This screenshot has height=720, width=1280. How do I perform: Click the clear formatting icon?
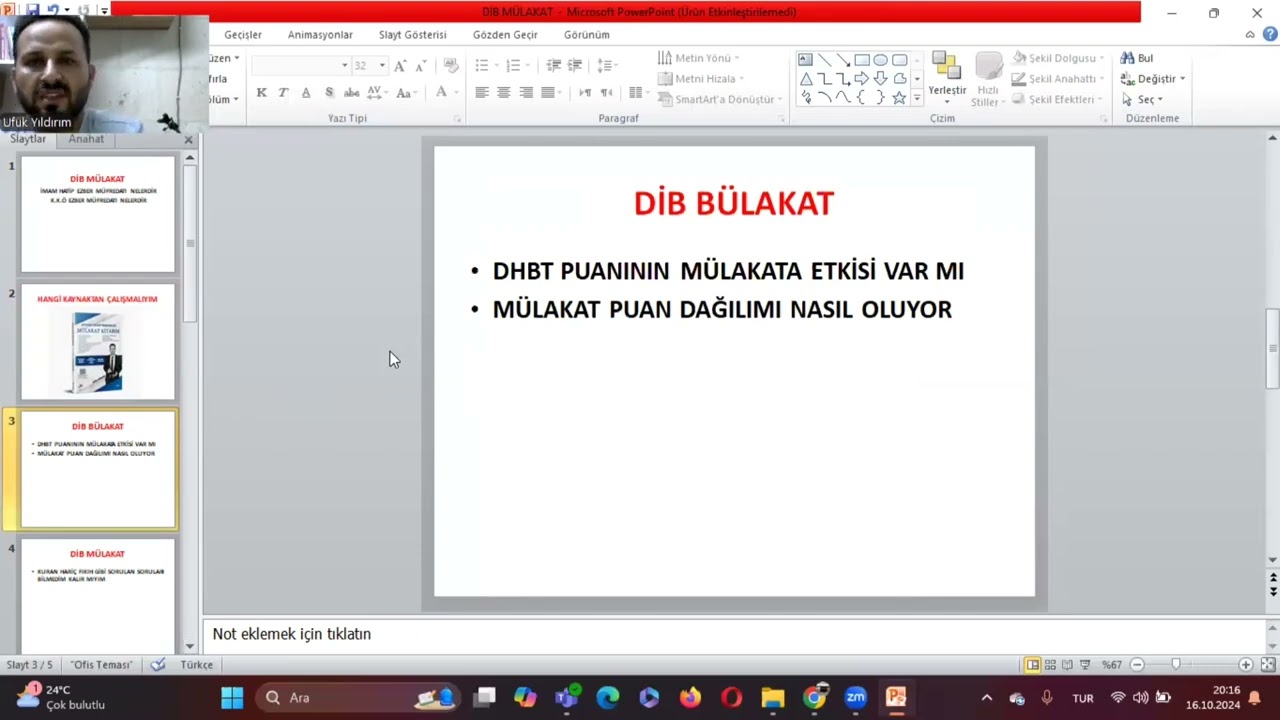451,66
